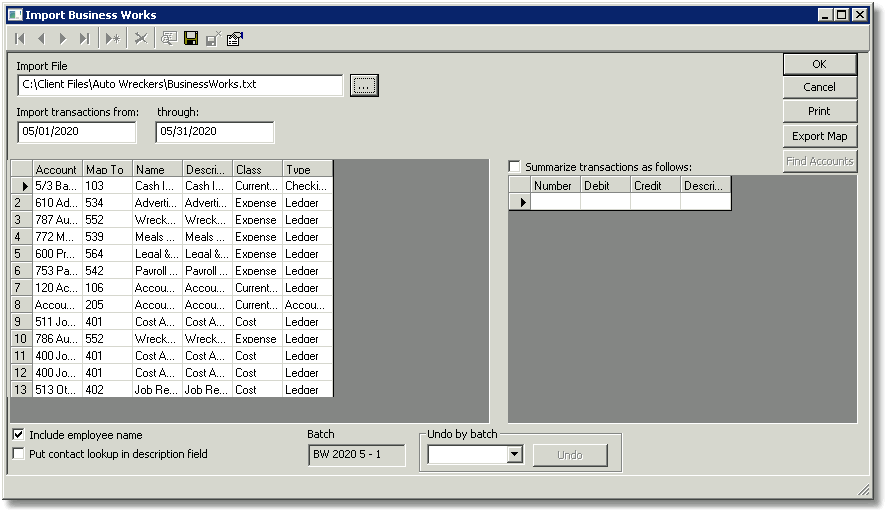Click Map To cell 534
Viewport: 888px width, 514px height.
point(107,203)
